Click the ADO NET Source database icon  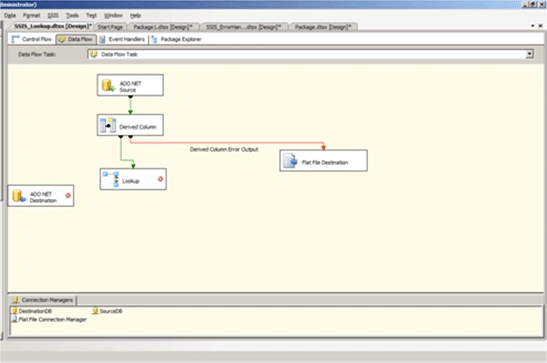(108, 85)
